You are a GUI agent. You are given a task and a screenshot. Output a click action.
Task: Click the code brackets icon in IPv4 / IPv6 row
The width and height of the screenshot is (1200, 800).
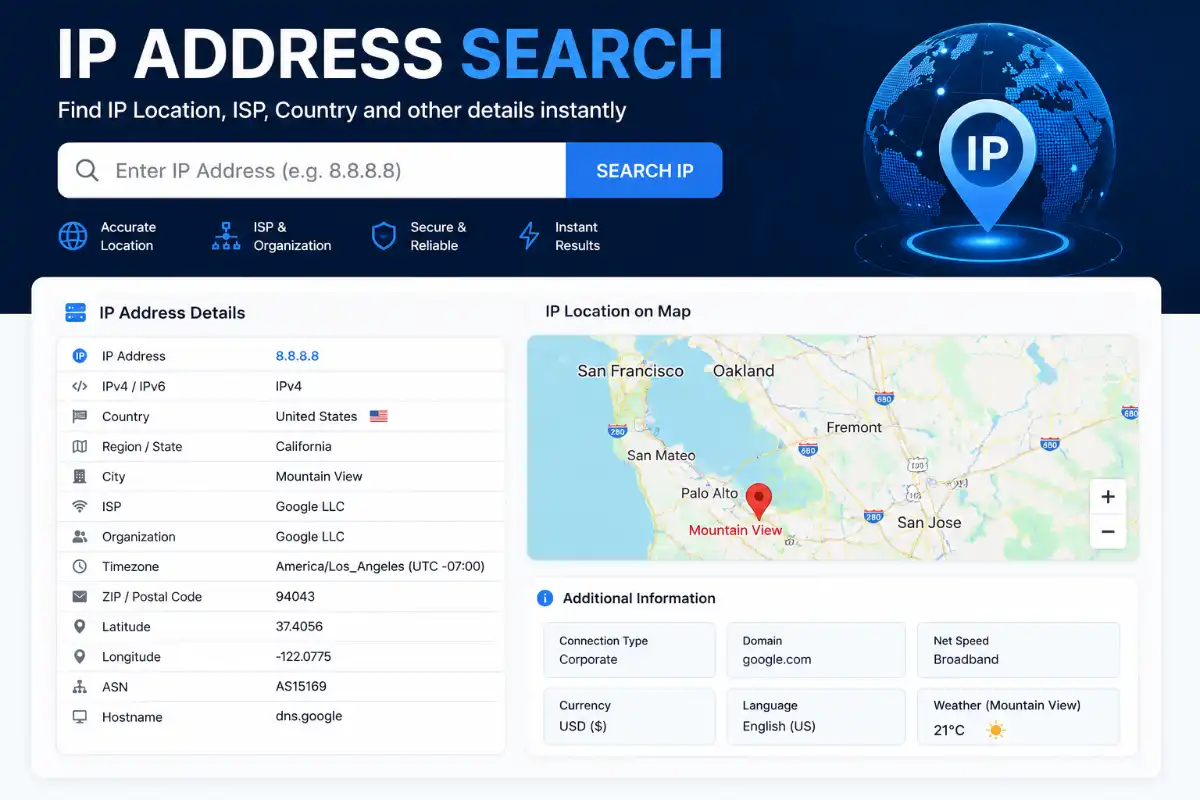(80, 386)
